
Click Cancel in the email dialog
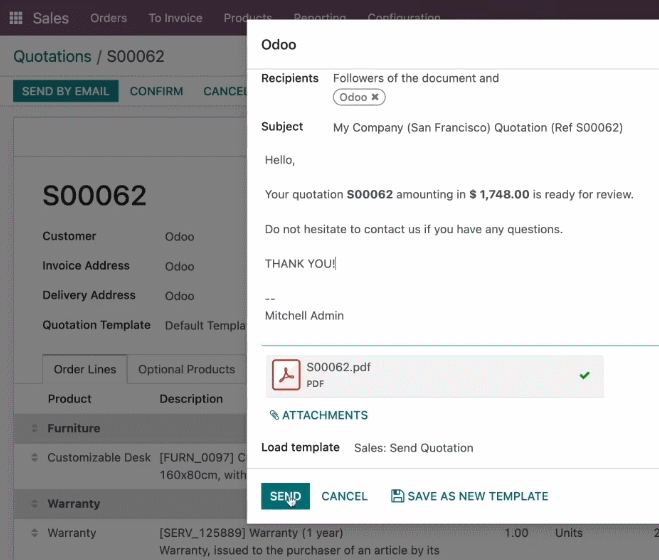344,496
